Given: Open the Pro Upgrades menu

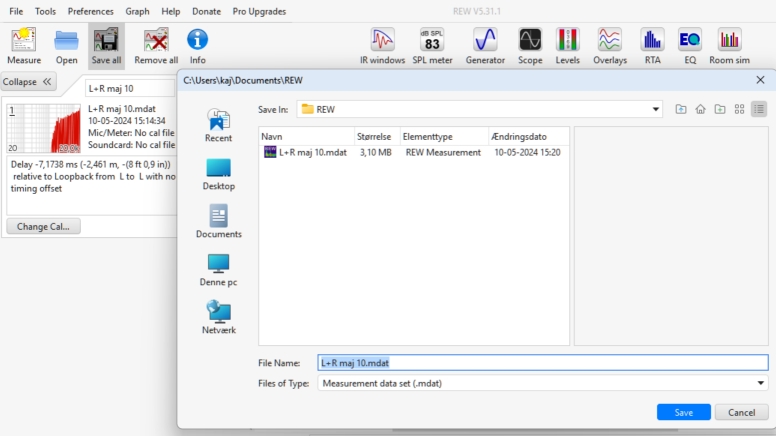Looking at the screenshot, I should [x=259, y=11].
